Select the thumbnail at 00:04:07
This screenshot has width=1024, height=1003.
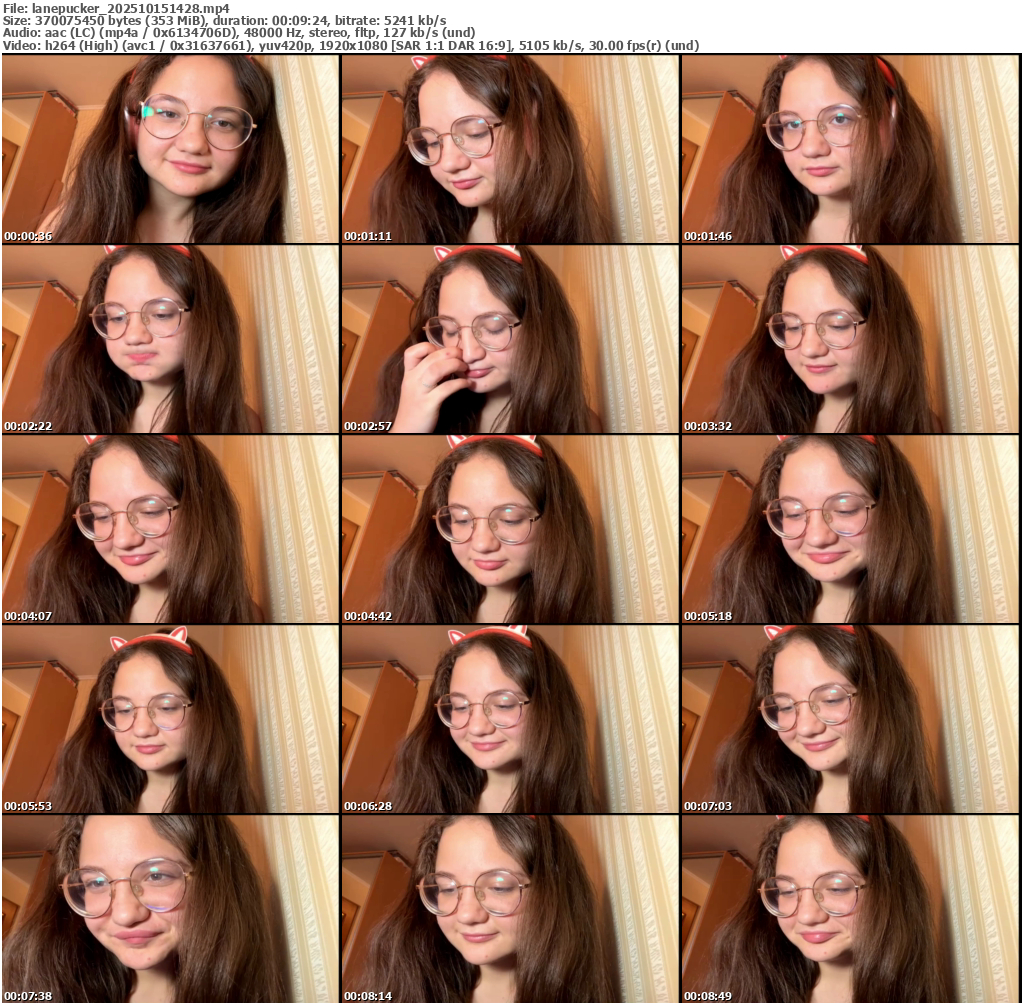tap(170, 529)
